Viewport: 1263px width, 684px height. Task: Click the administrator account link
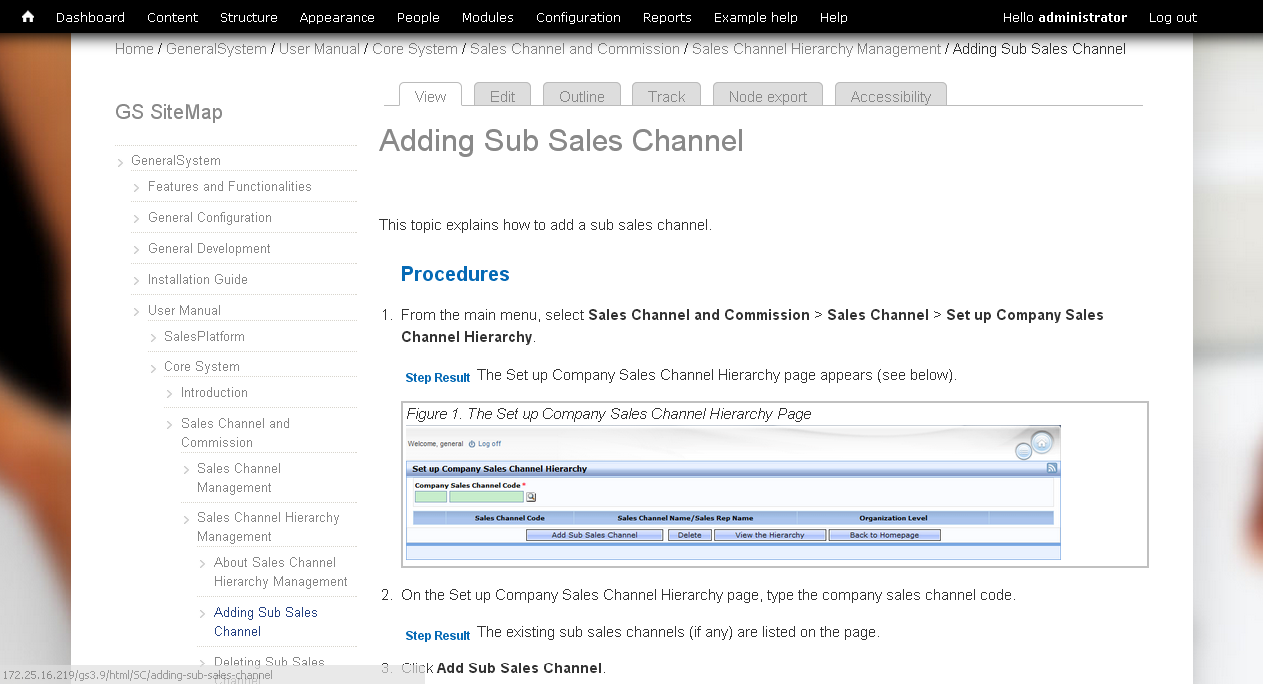(1083, 17)
